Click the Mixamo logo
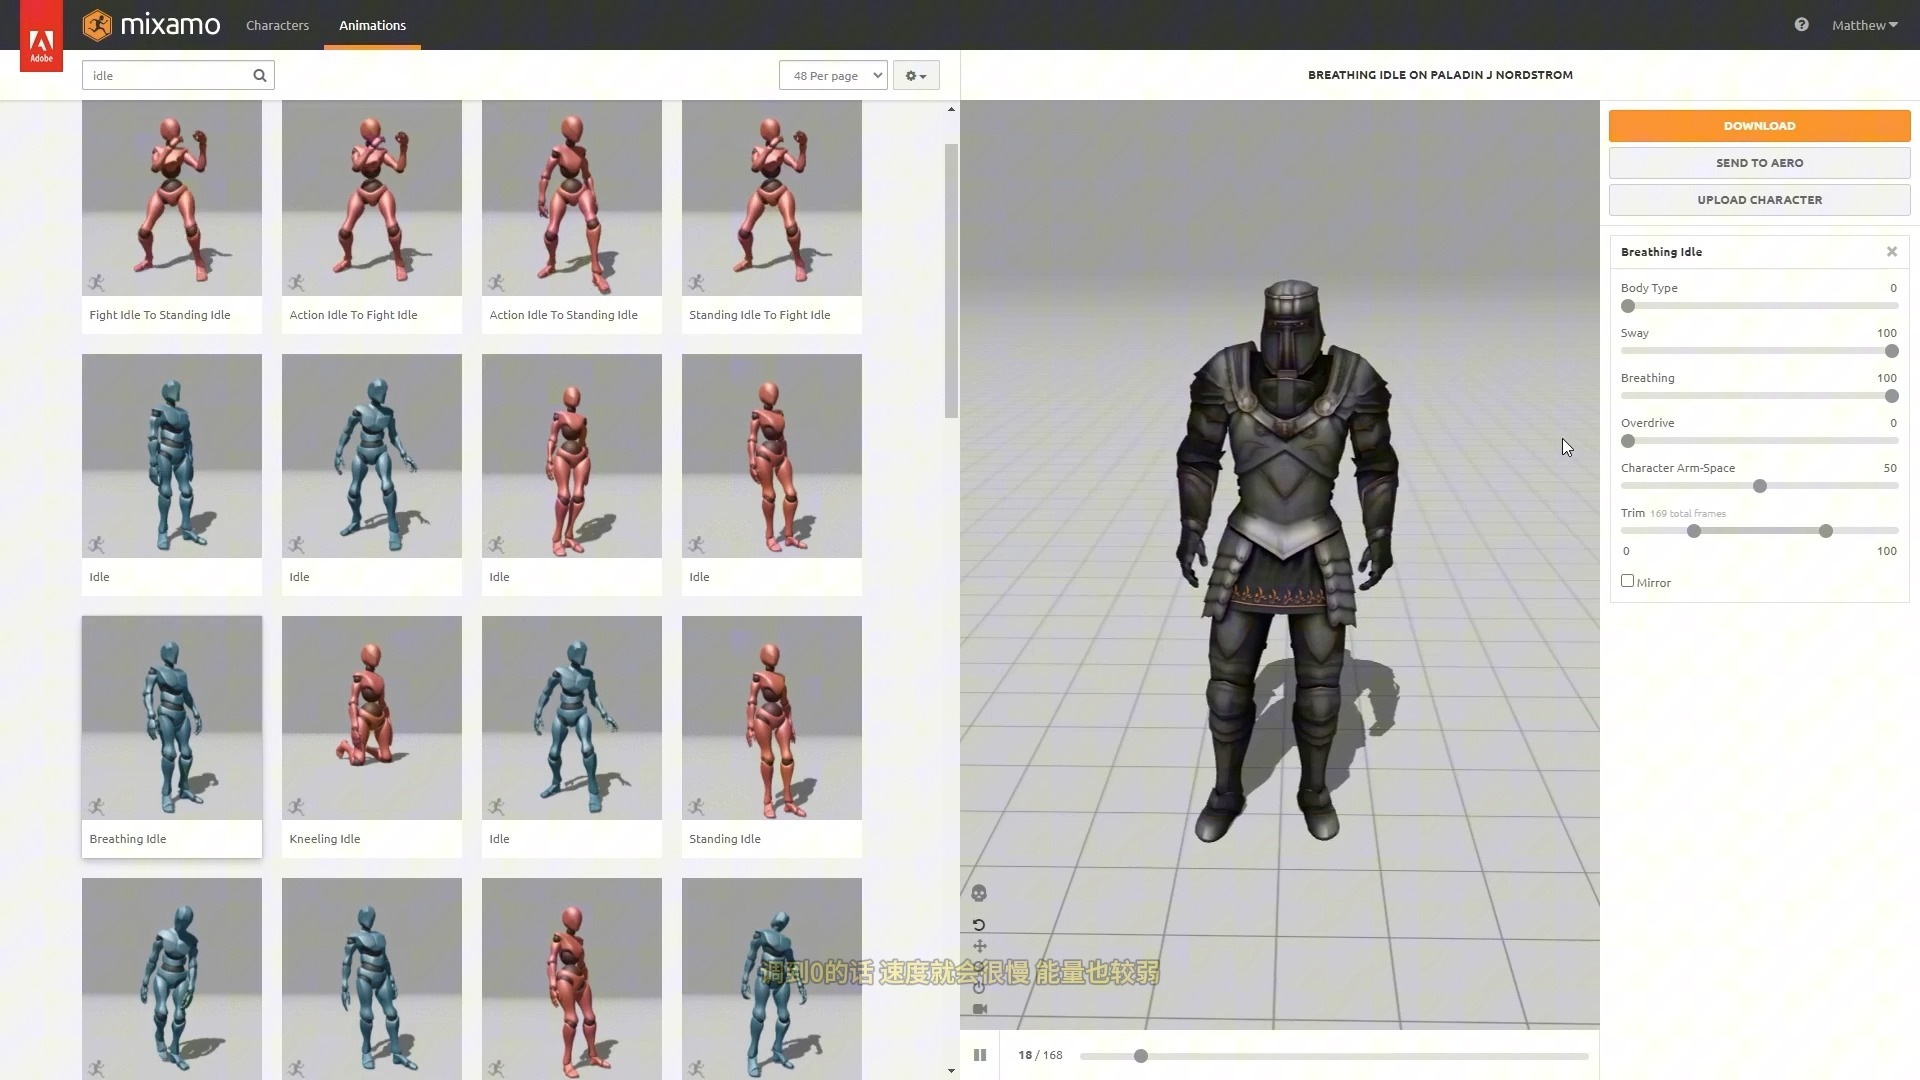Screen dimensions: 1920x1080 [152, 25]
